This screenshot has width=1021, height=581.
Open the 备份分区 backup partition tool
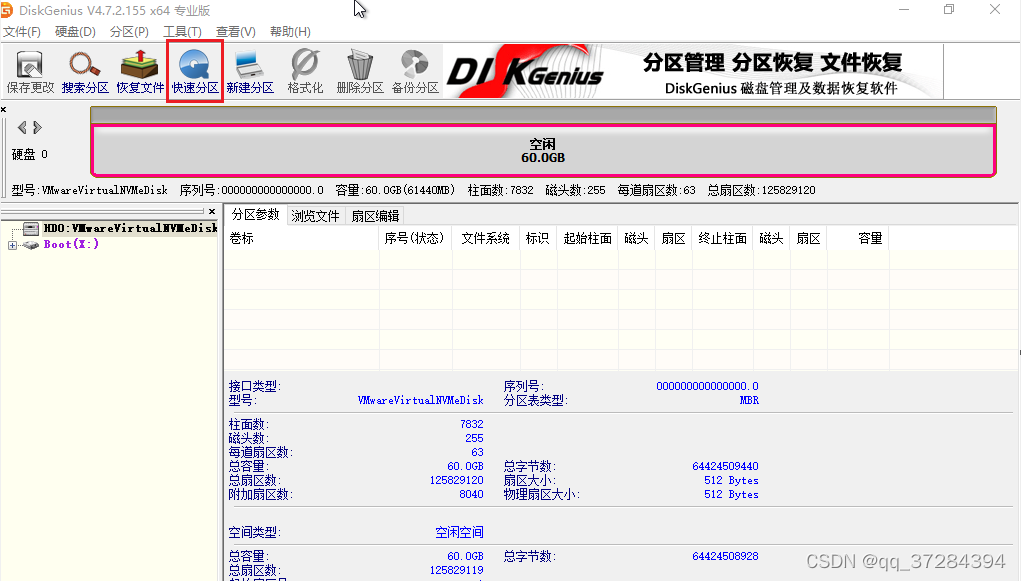(415, 72)
